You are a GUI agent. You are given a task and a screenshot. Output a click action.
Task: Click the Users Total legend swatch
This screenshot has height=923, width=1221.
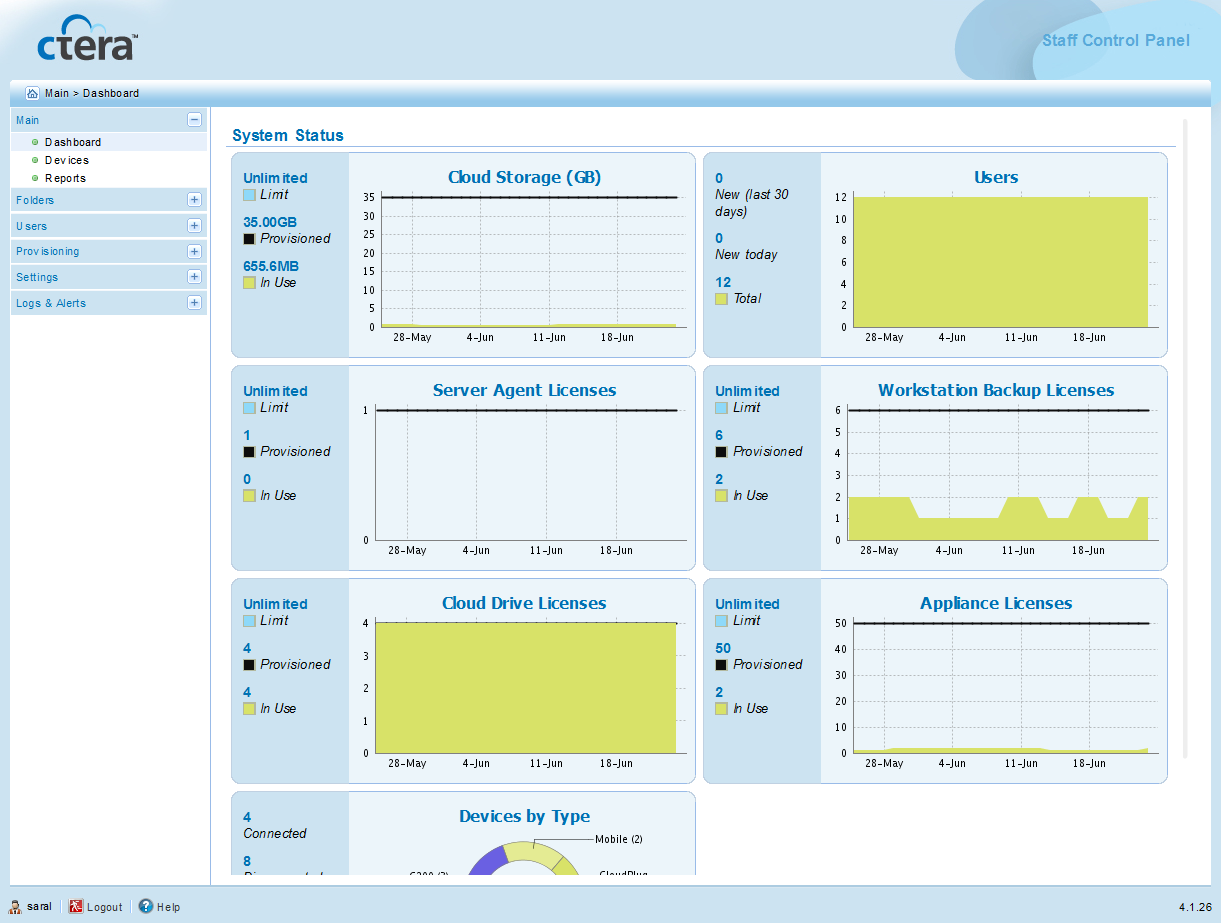tap(721, 299)
